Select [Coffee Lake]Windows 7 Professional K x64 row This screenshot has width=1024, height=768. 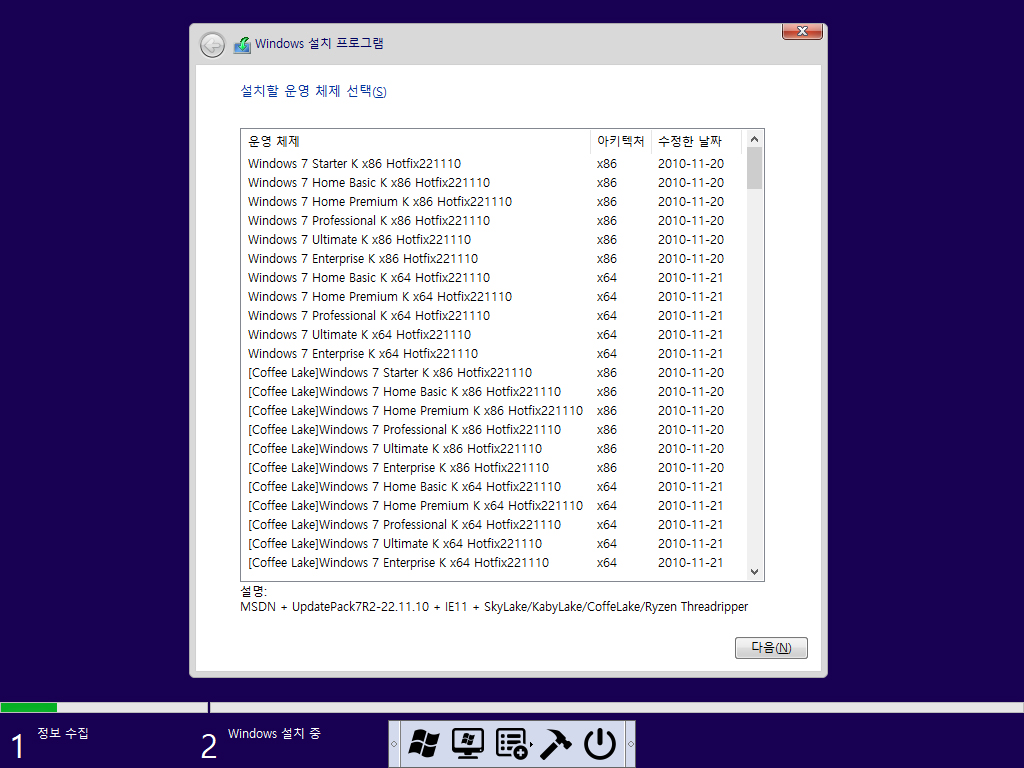tap(492, 524)
